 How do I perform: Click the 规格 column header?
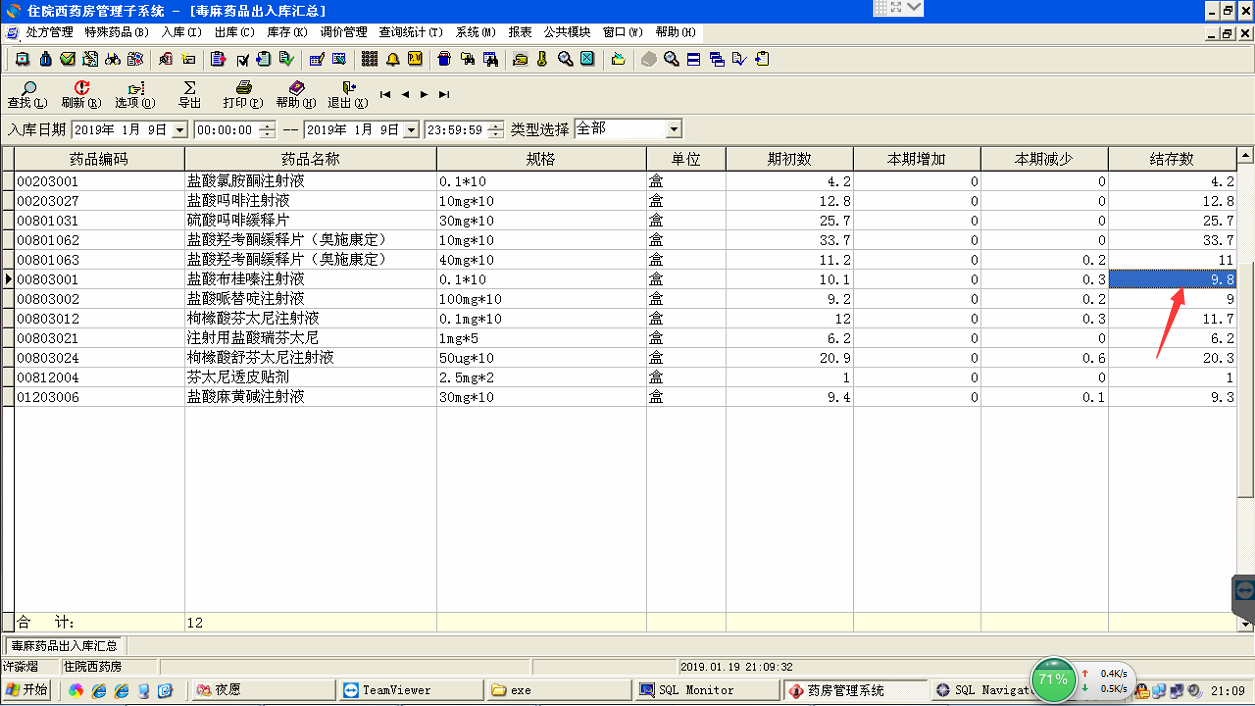(541, 159)
